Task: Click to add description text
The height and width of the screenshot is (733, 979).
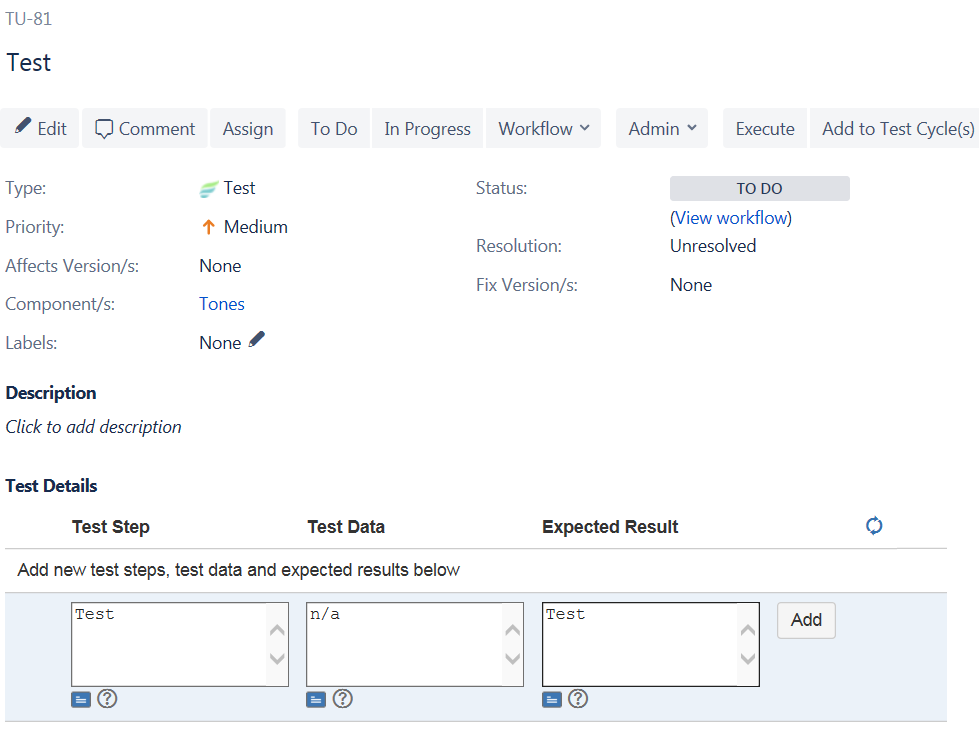Action: pos(94,427)
